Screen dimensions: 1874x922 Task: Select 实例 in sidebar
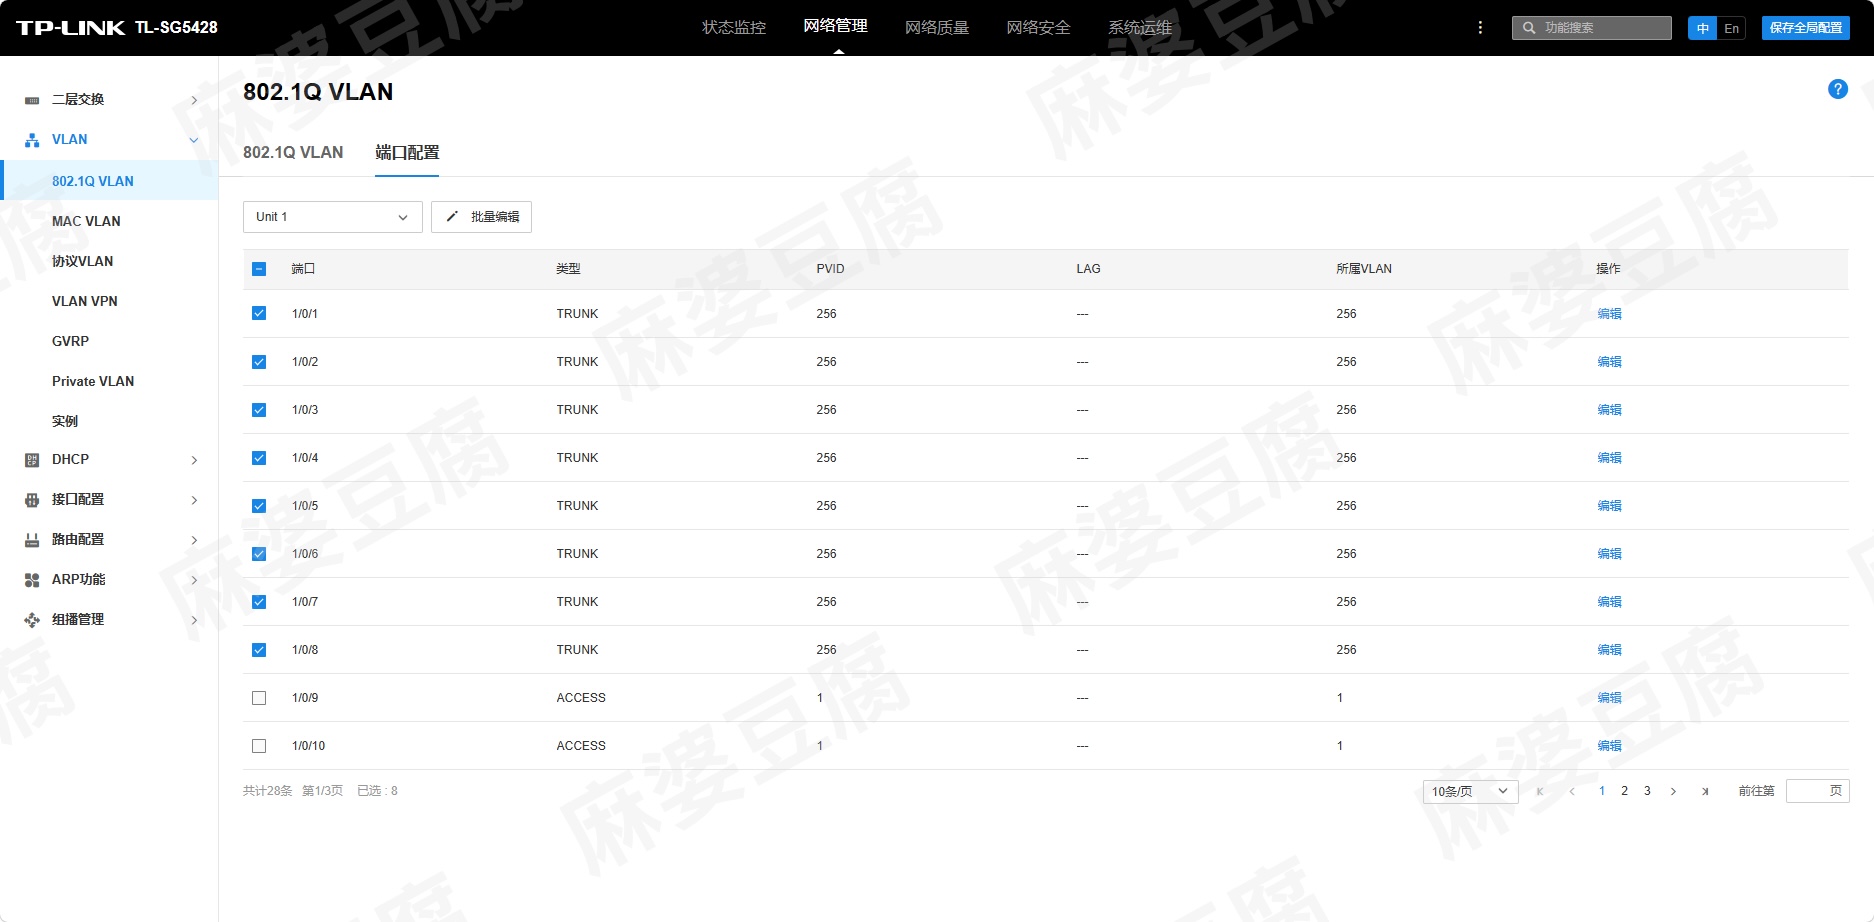click(x=65, y=421)
